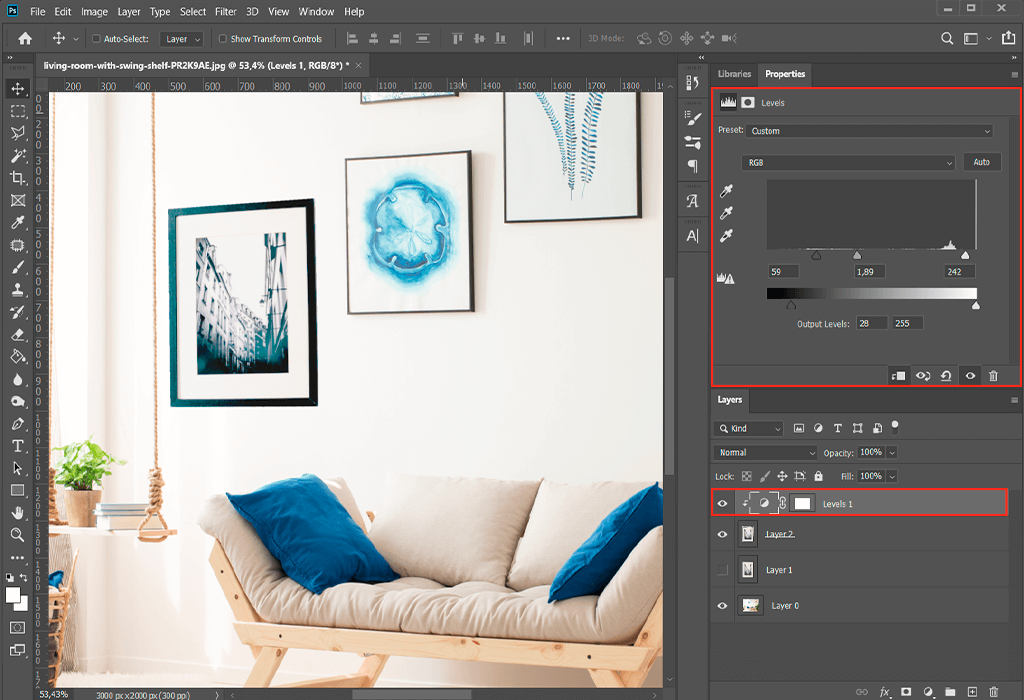This screenshot has width=1024, height=700.
Task: Open the Kind filter dropdown
Action: [x=748, y=428]
